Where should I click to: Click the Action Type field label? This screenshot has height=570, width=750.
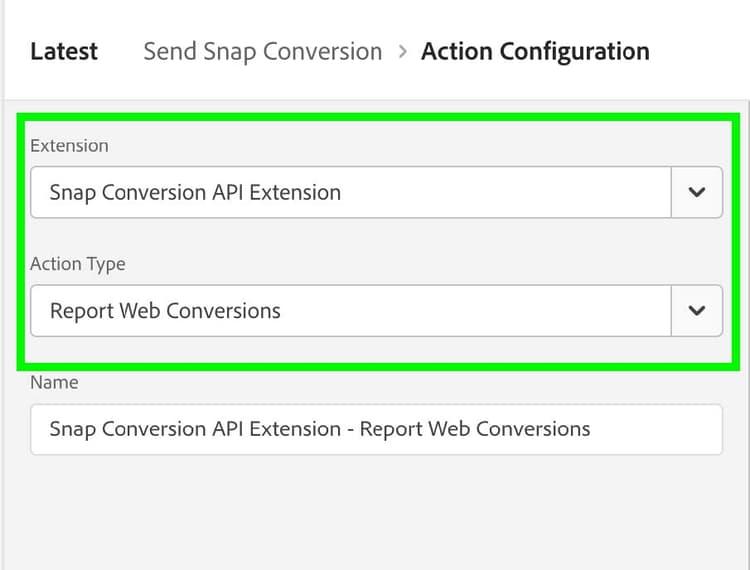coord(78,265)
